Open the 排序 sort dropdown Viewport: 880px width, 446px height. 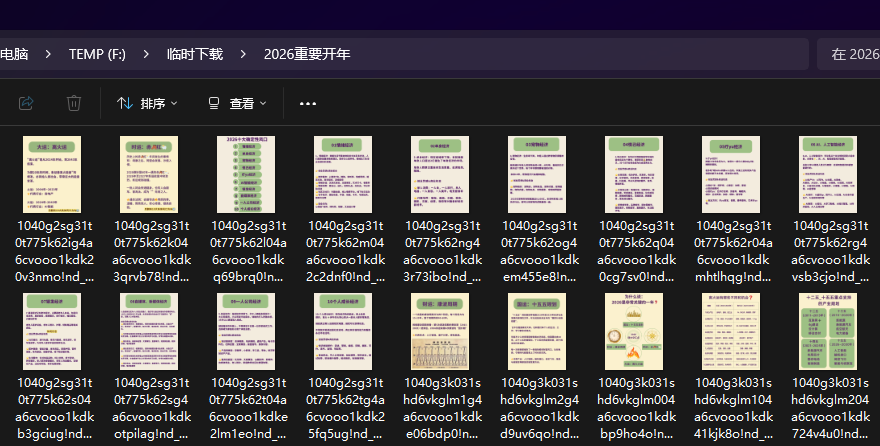(147, 103)
